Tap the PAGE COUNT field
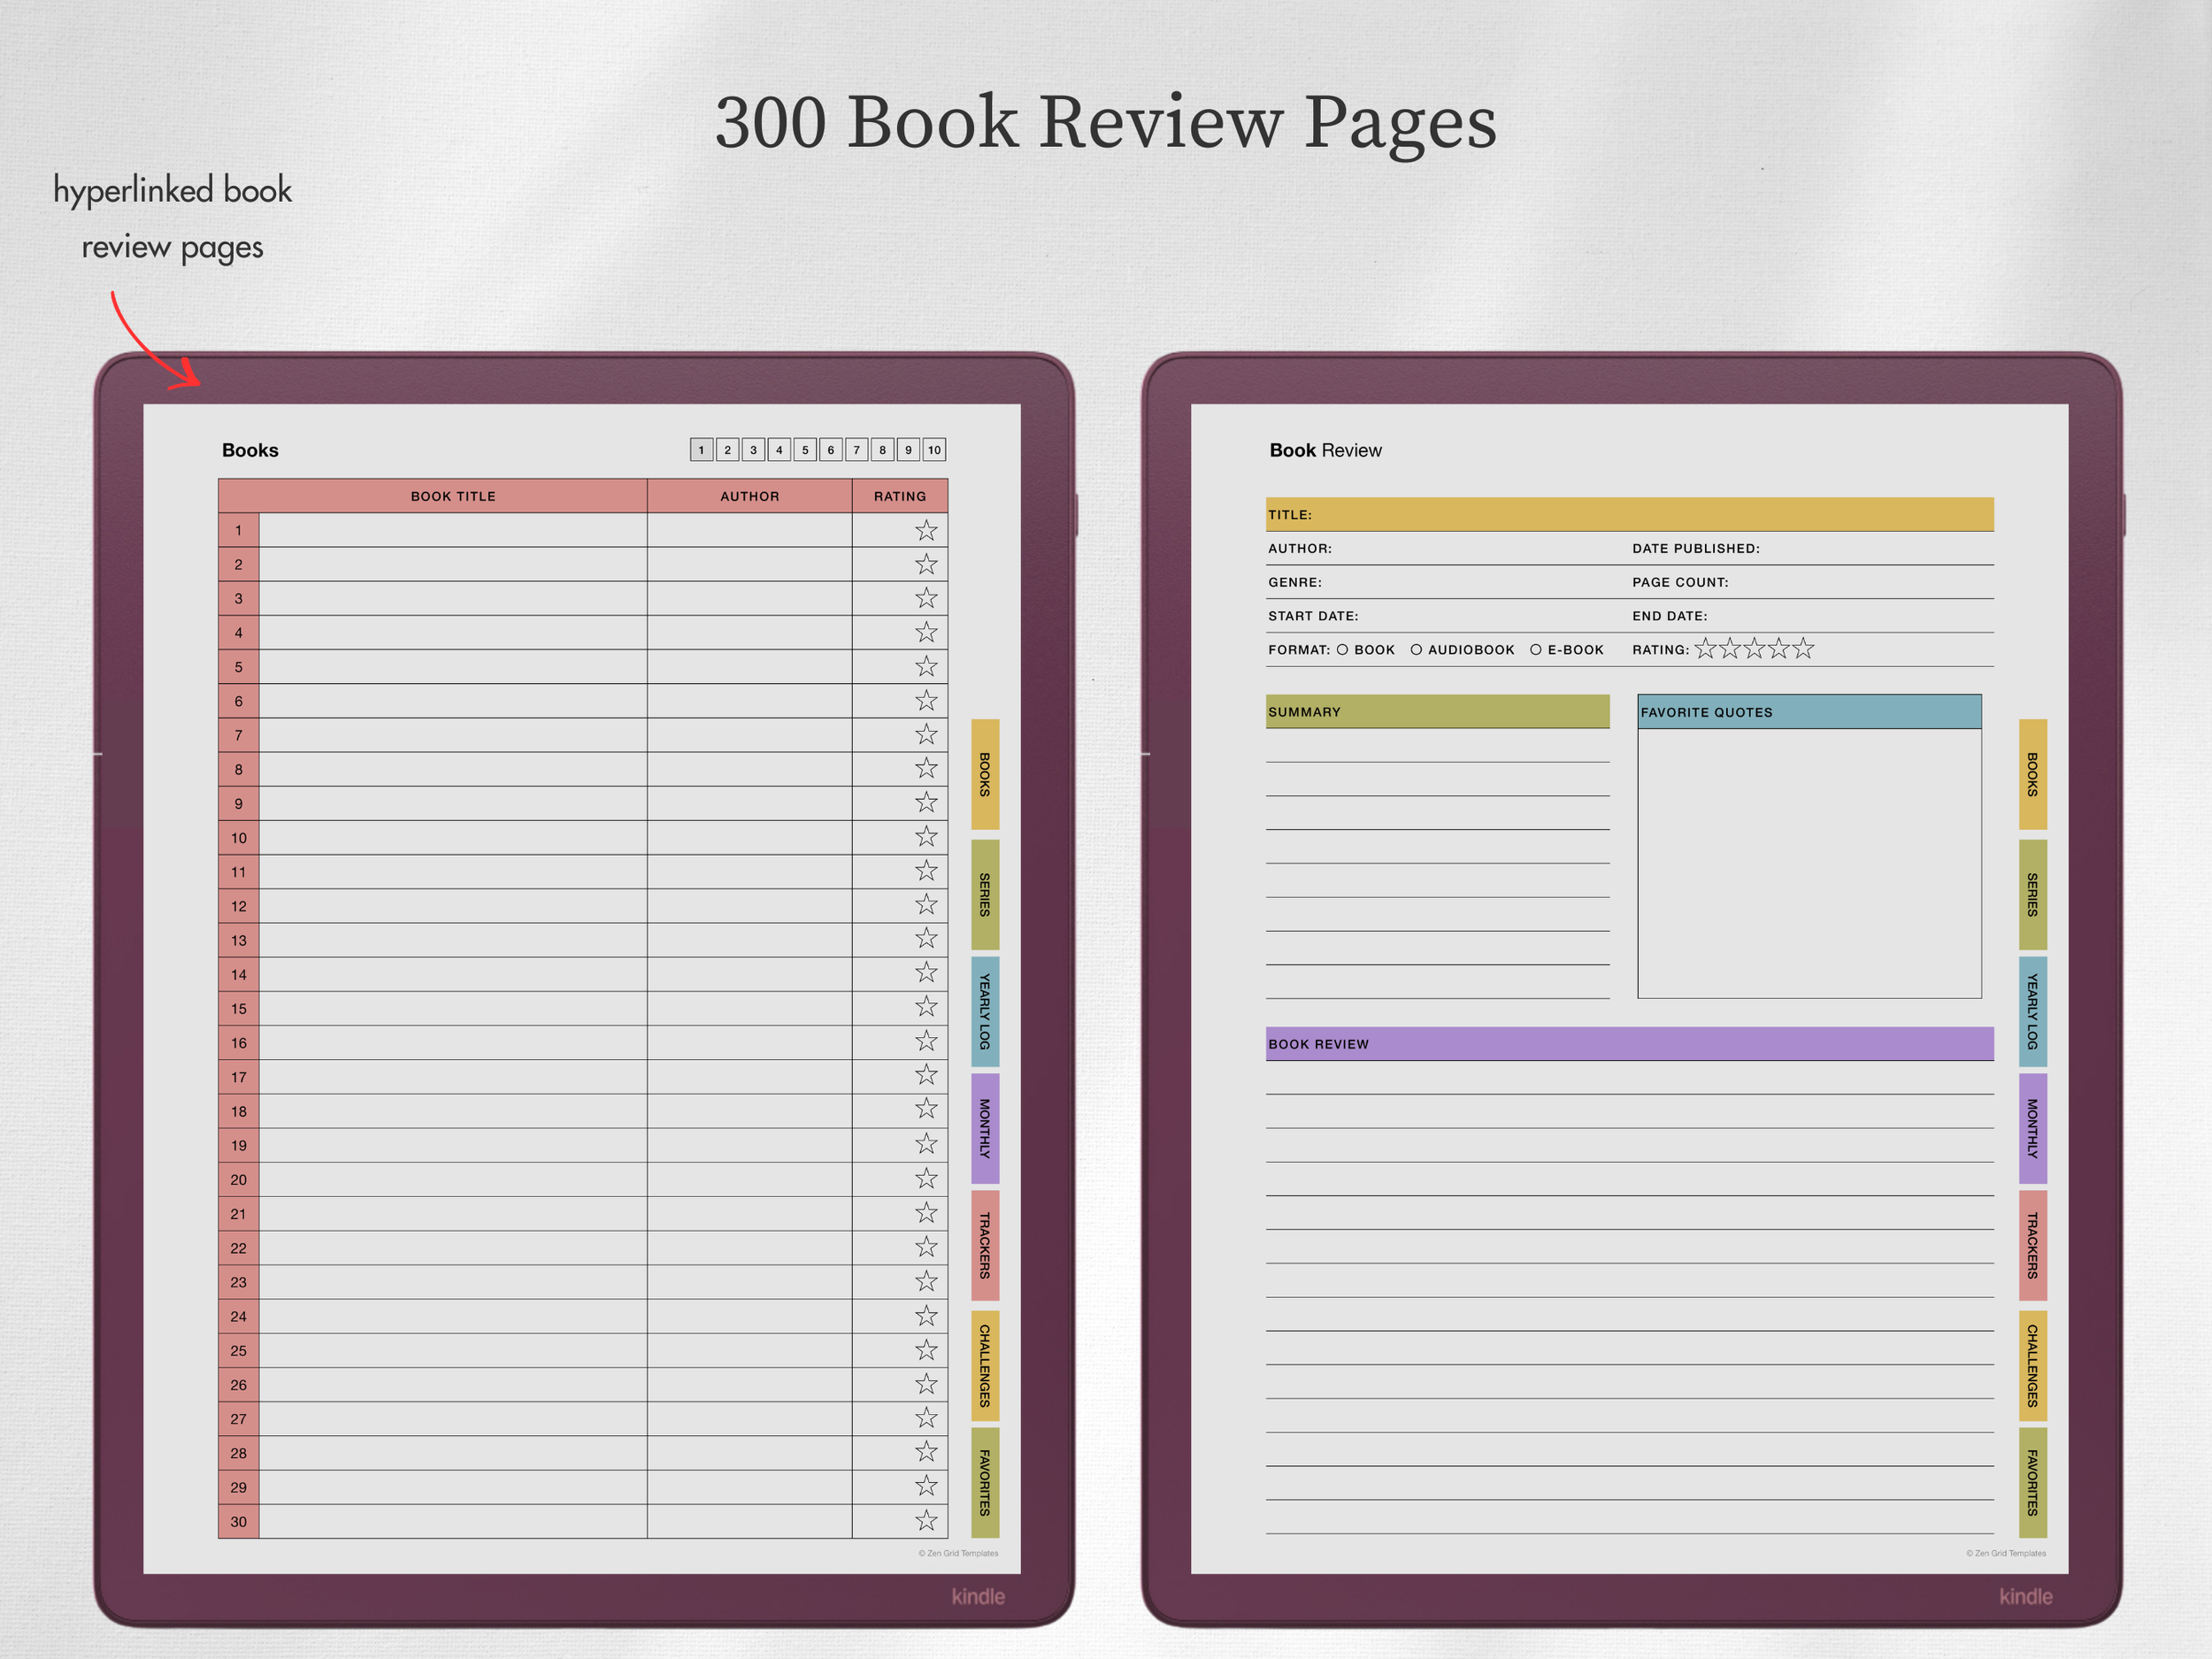The height and width of the screenshot is (1659, 2212). click(x=1812, y=582)
